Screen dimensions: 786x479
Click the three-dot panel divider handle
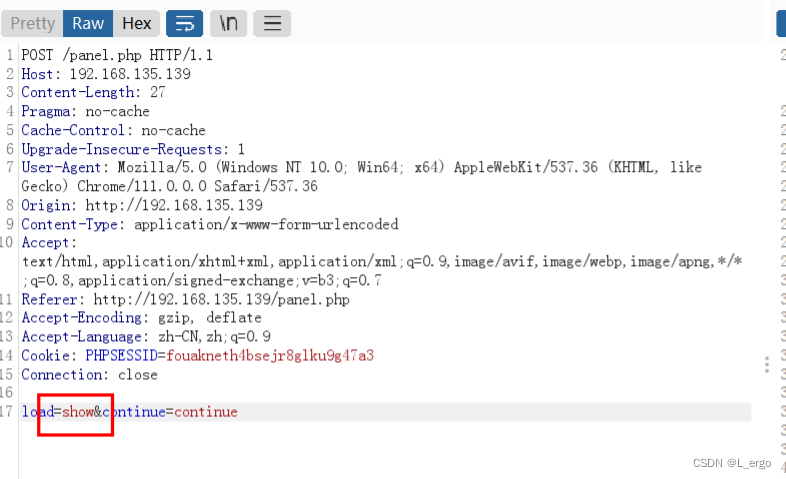click(x=767, y=365)
